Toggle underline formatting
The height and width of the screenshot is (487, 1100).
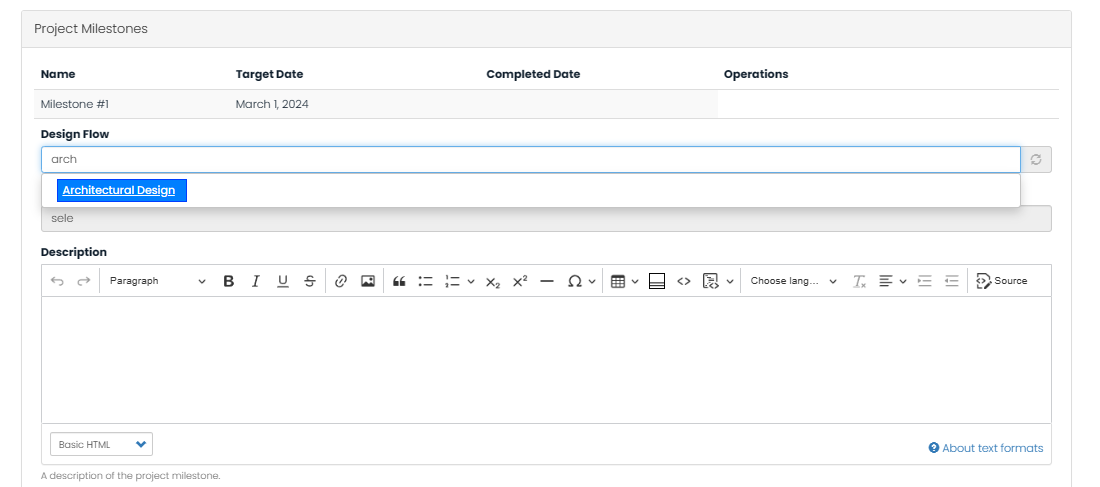[283, 281]
